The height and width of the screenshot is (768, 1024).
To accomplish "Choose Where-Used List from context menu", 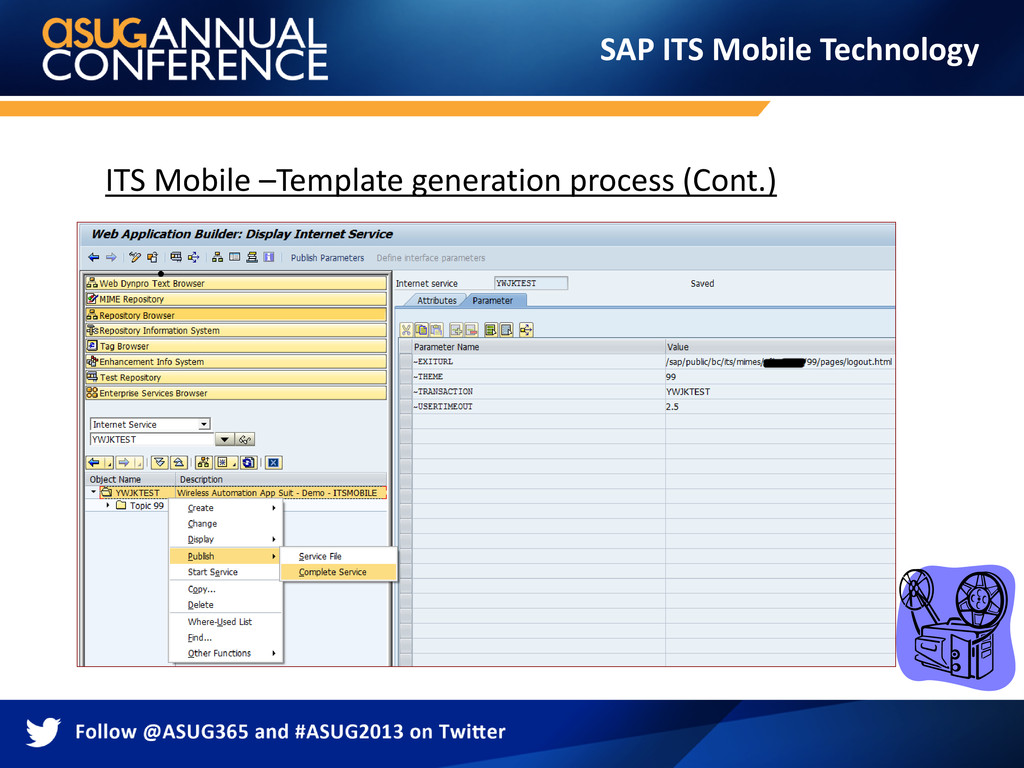I will (x=226, y=622).
